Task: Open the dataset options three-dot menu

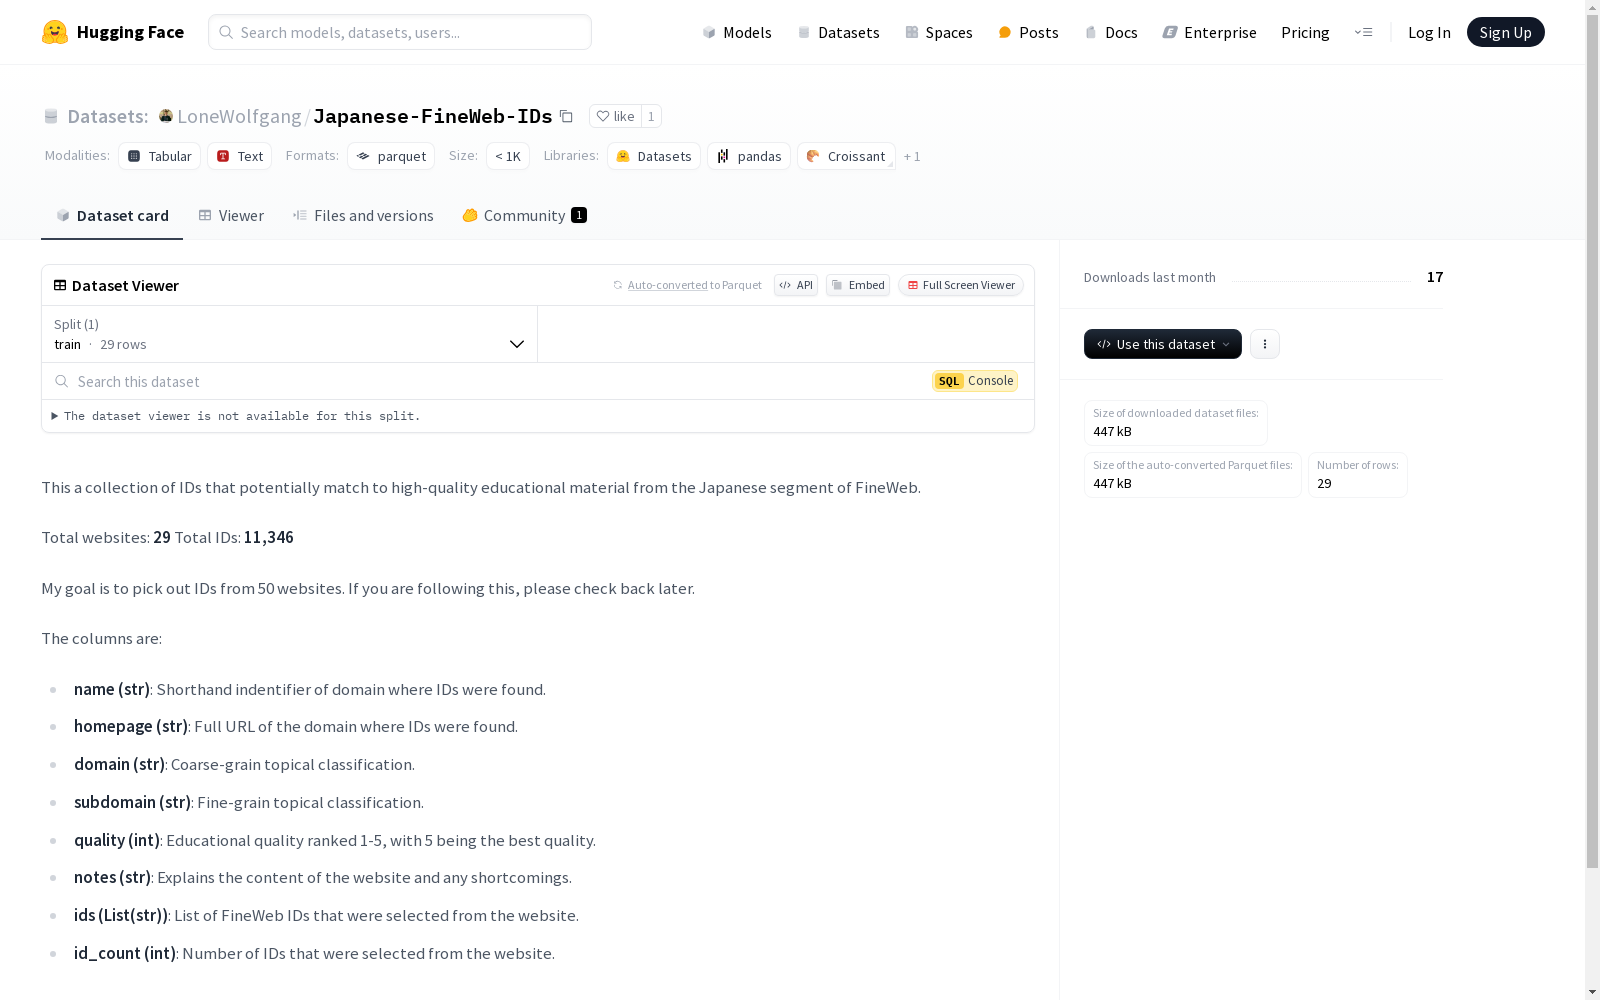Action: pos(1265,344)
